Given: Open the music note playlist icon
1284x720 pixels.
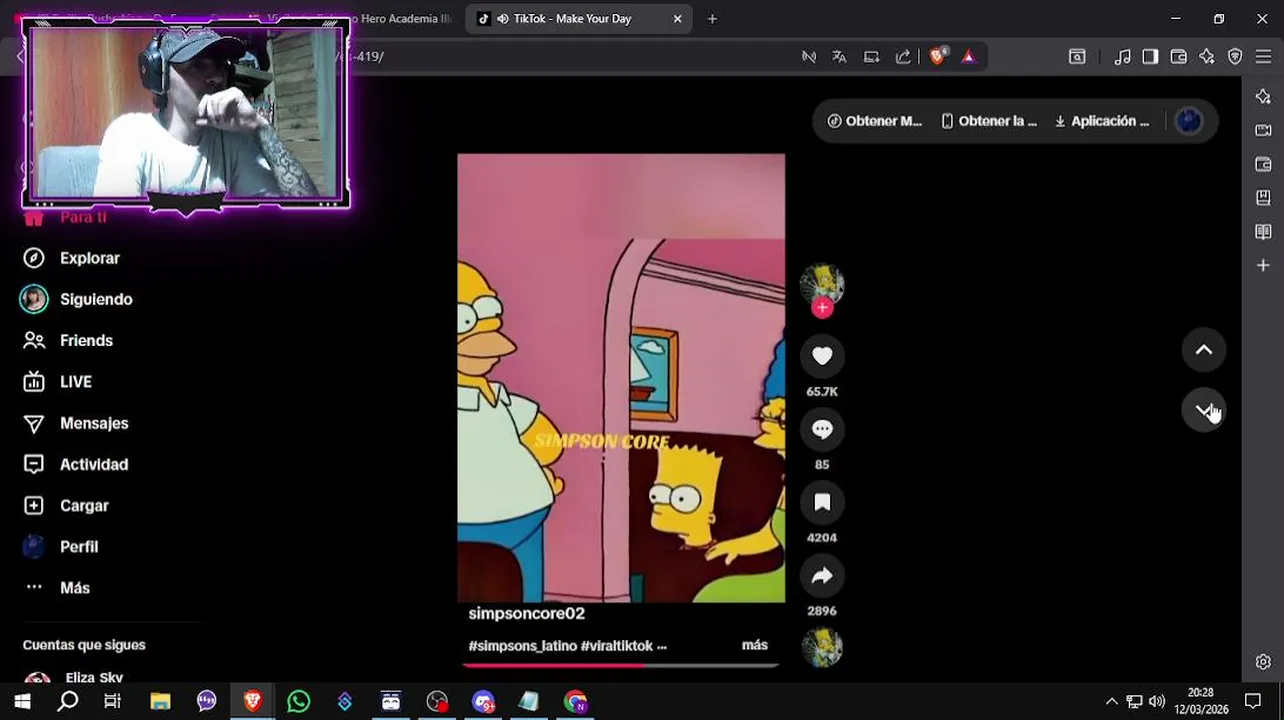Looking at the screenshot, I should [x=1122, y=57].
